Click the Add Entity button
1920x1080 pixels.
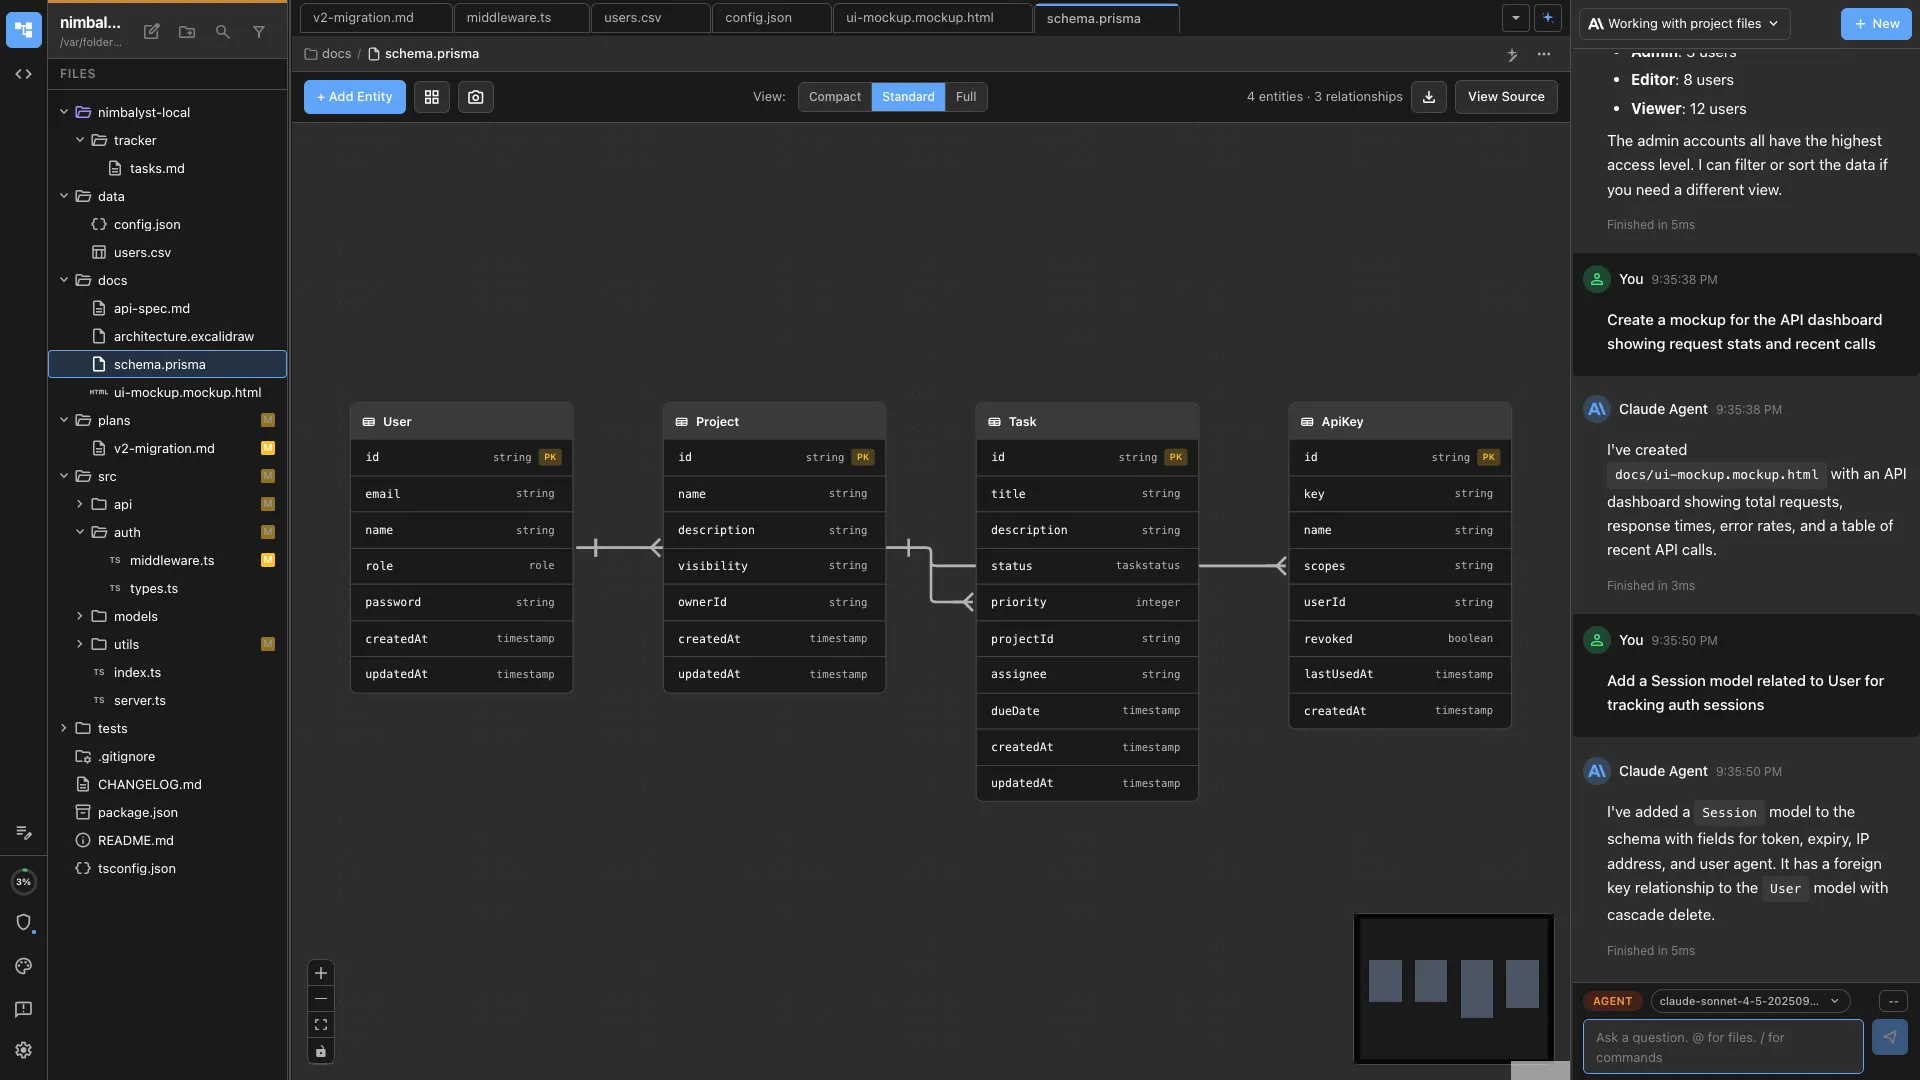353,97
